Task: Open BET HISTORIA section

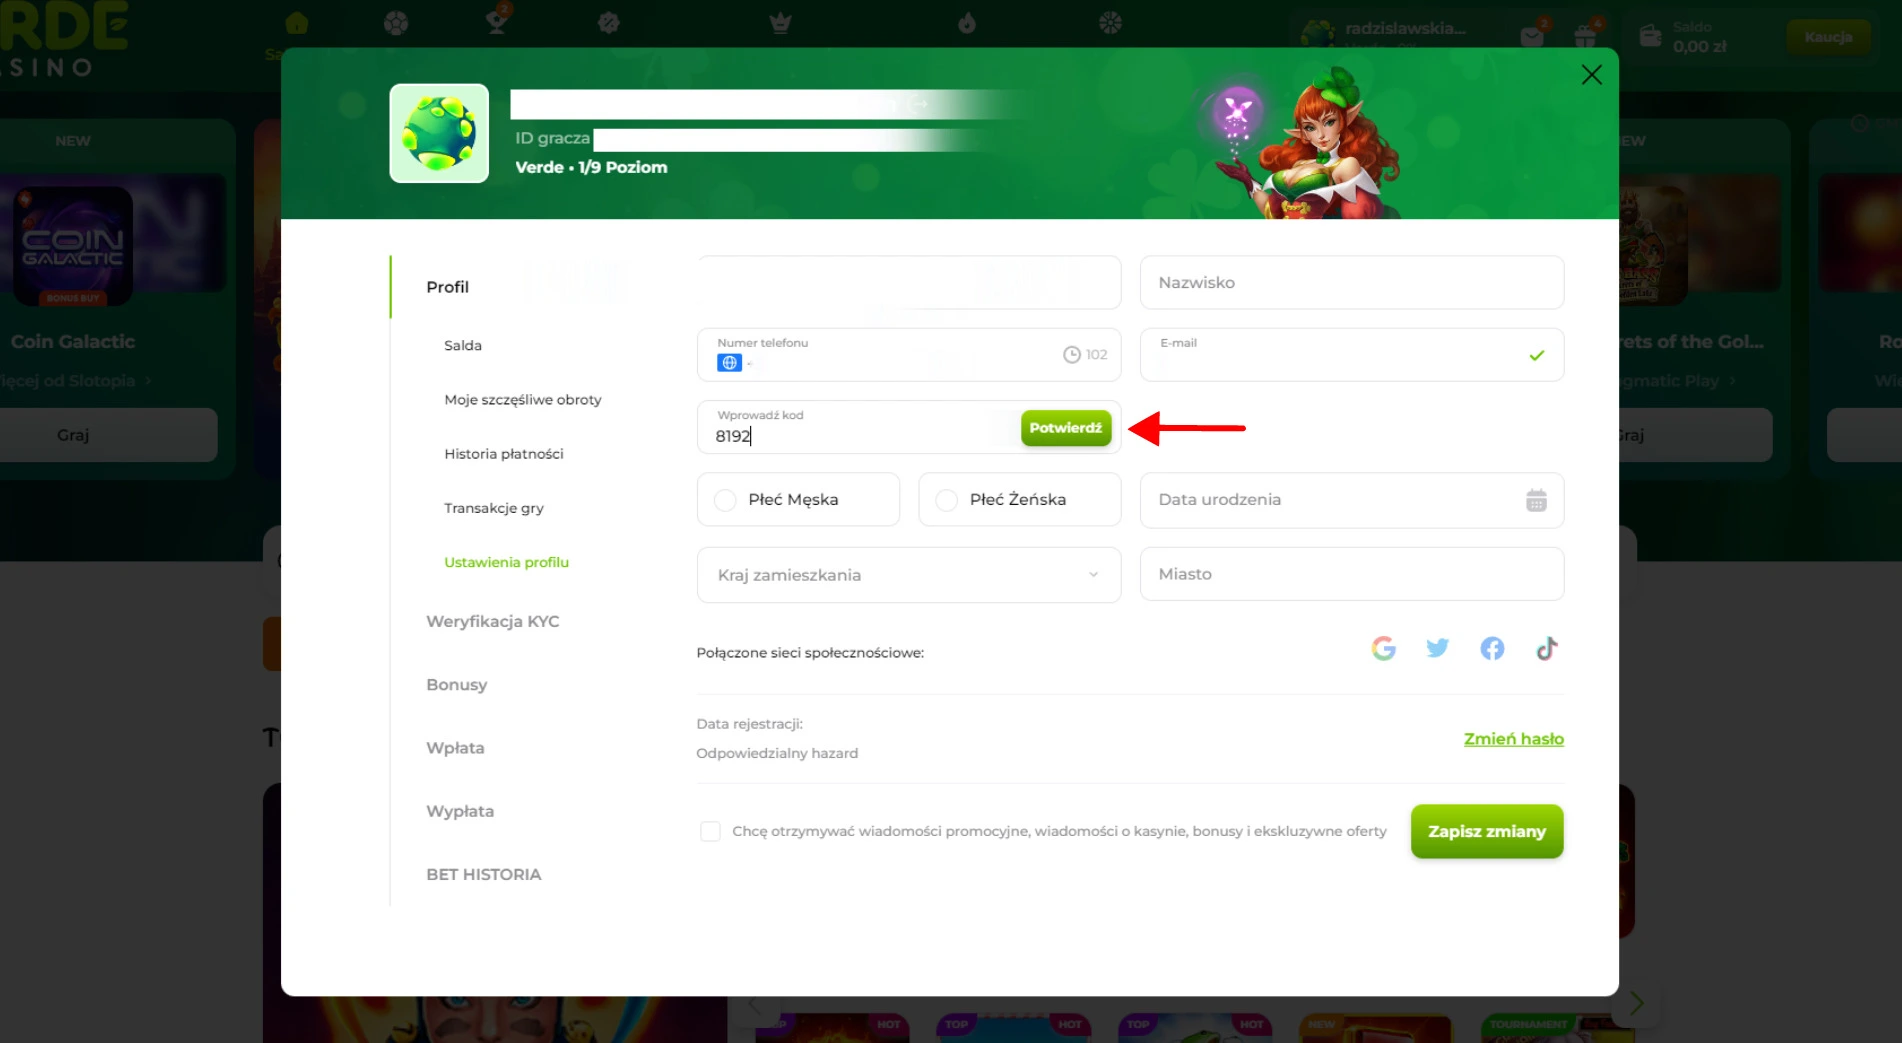Action: (483, 874)
